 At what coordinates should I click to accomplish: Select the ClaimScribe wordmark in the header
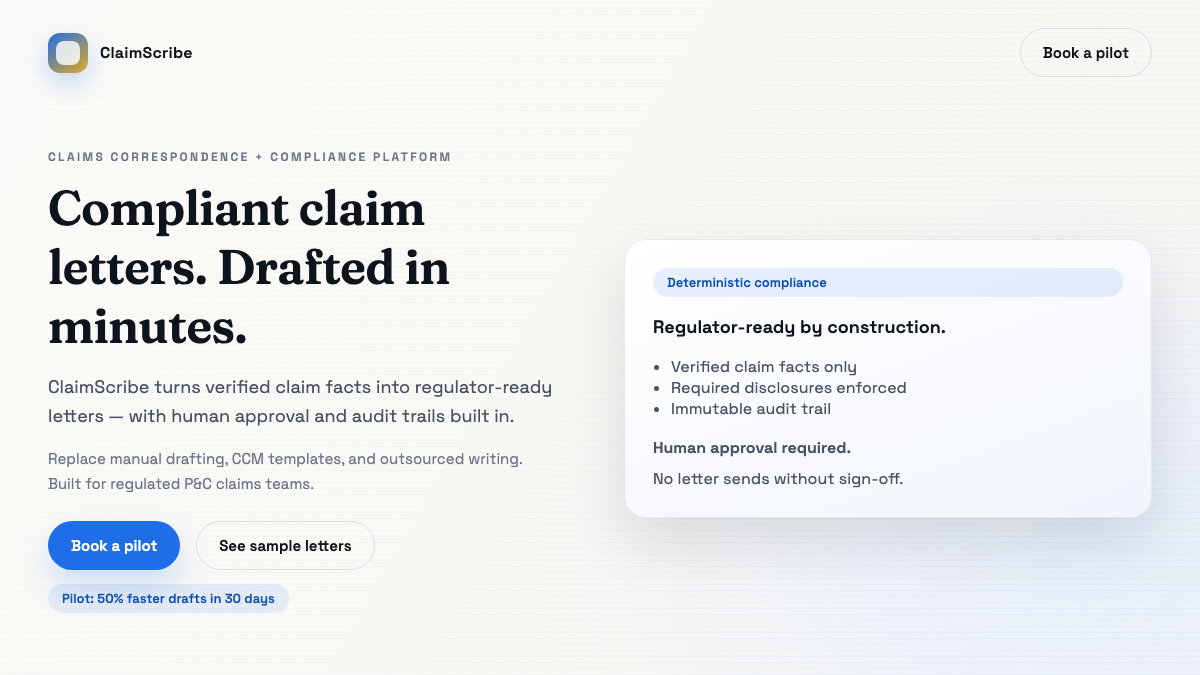click(x=145, y=53)
